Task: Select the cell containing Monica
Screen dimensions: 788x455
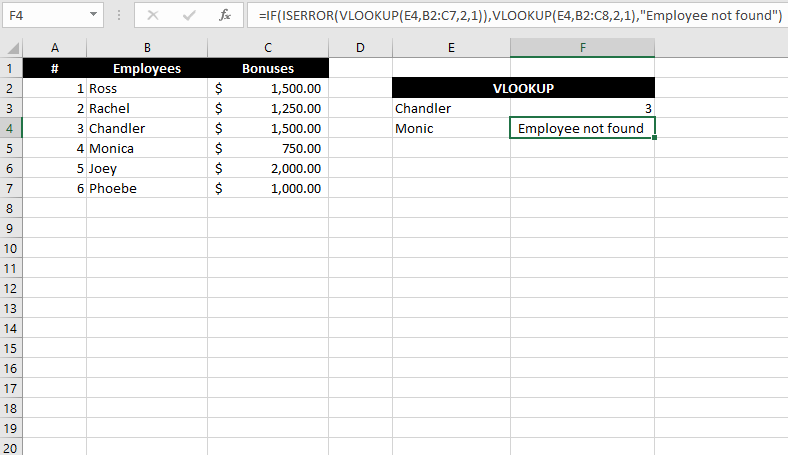Action: point(147,148)
